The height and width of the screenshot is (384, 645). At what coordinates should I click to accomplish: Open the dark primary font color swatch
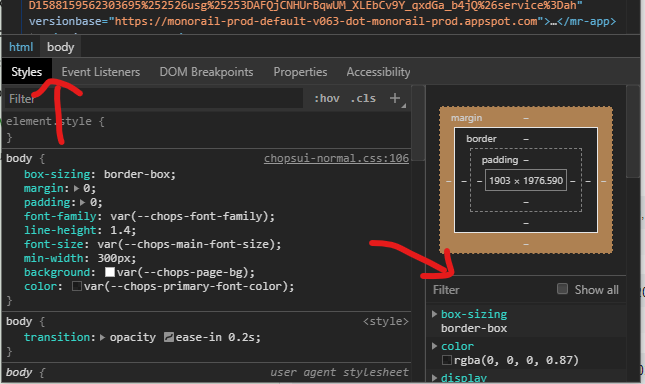(x=77, y=286)
